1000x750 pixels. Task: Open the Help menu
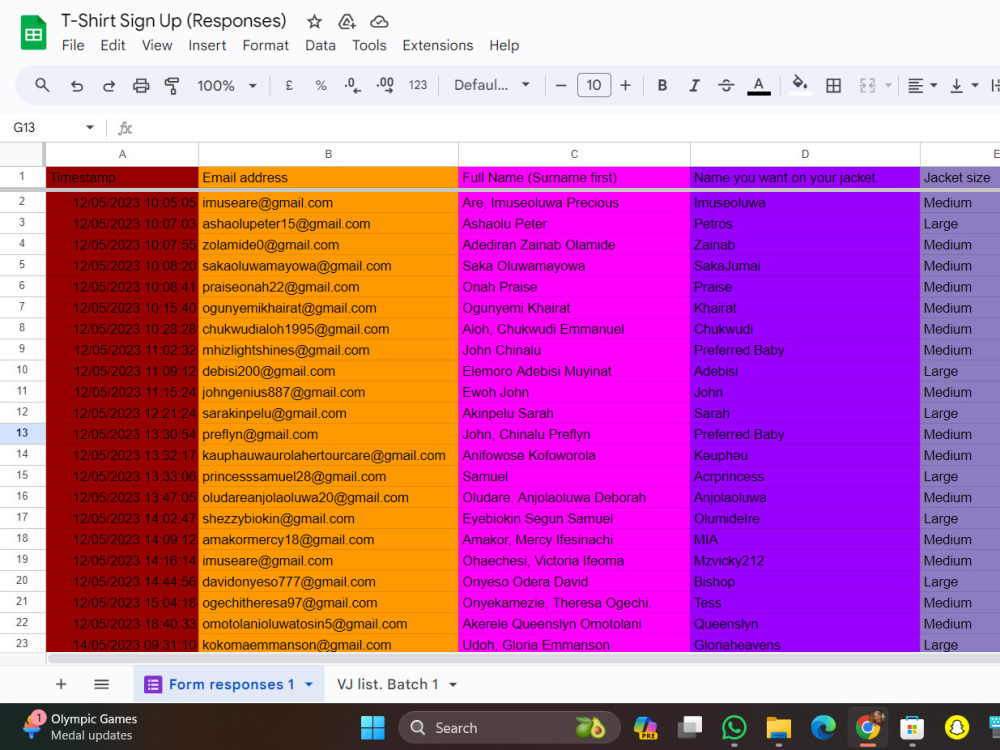click(504, 45)
